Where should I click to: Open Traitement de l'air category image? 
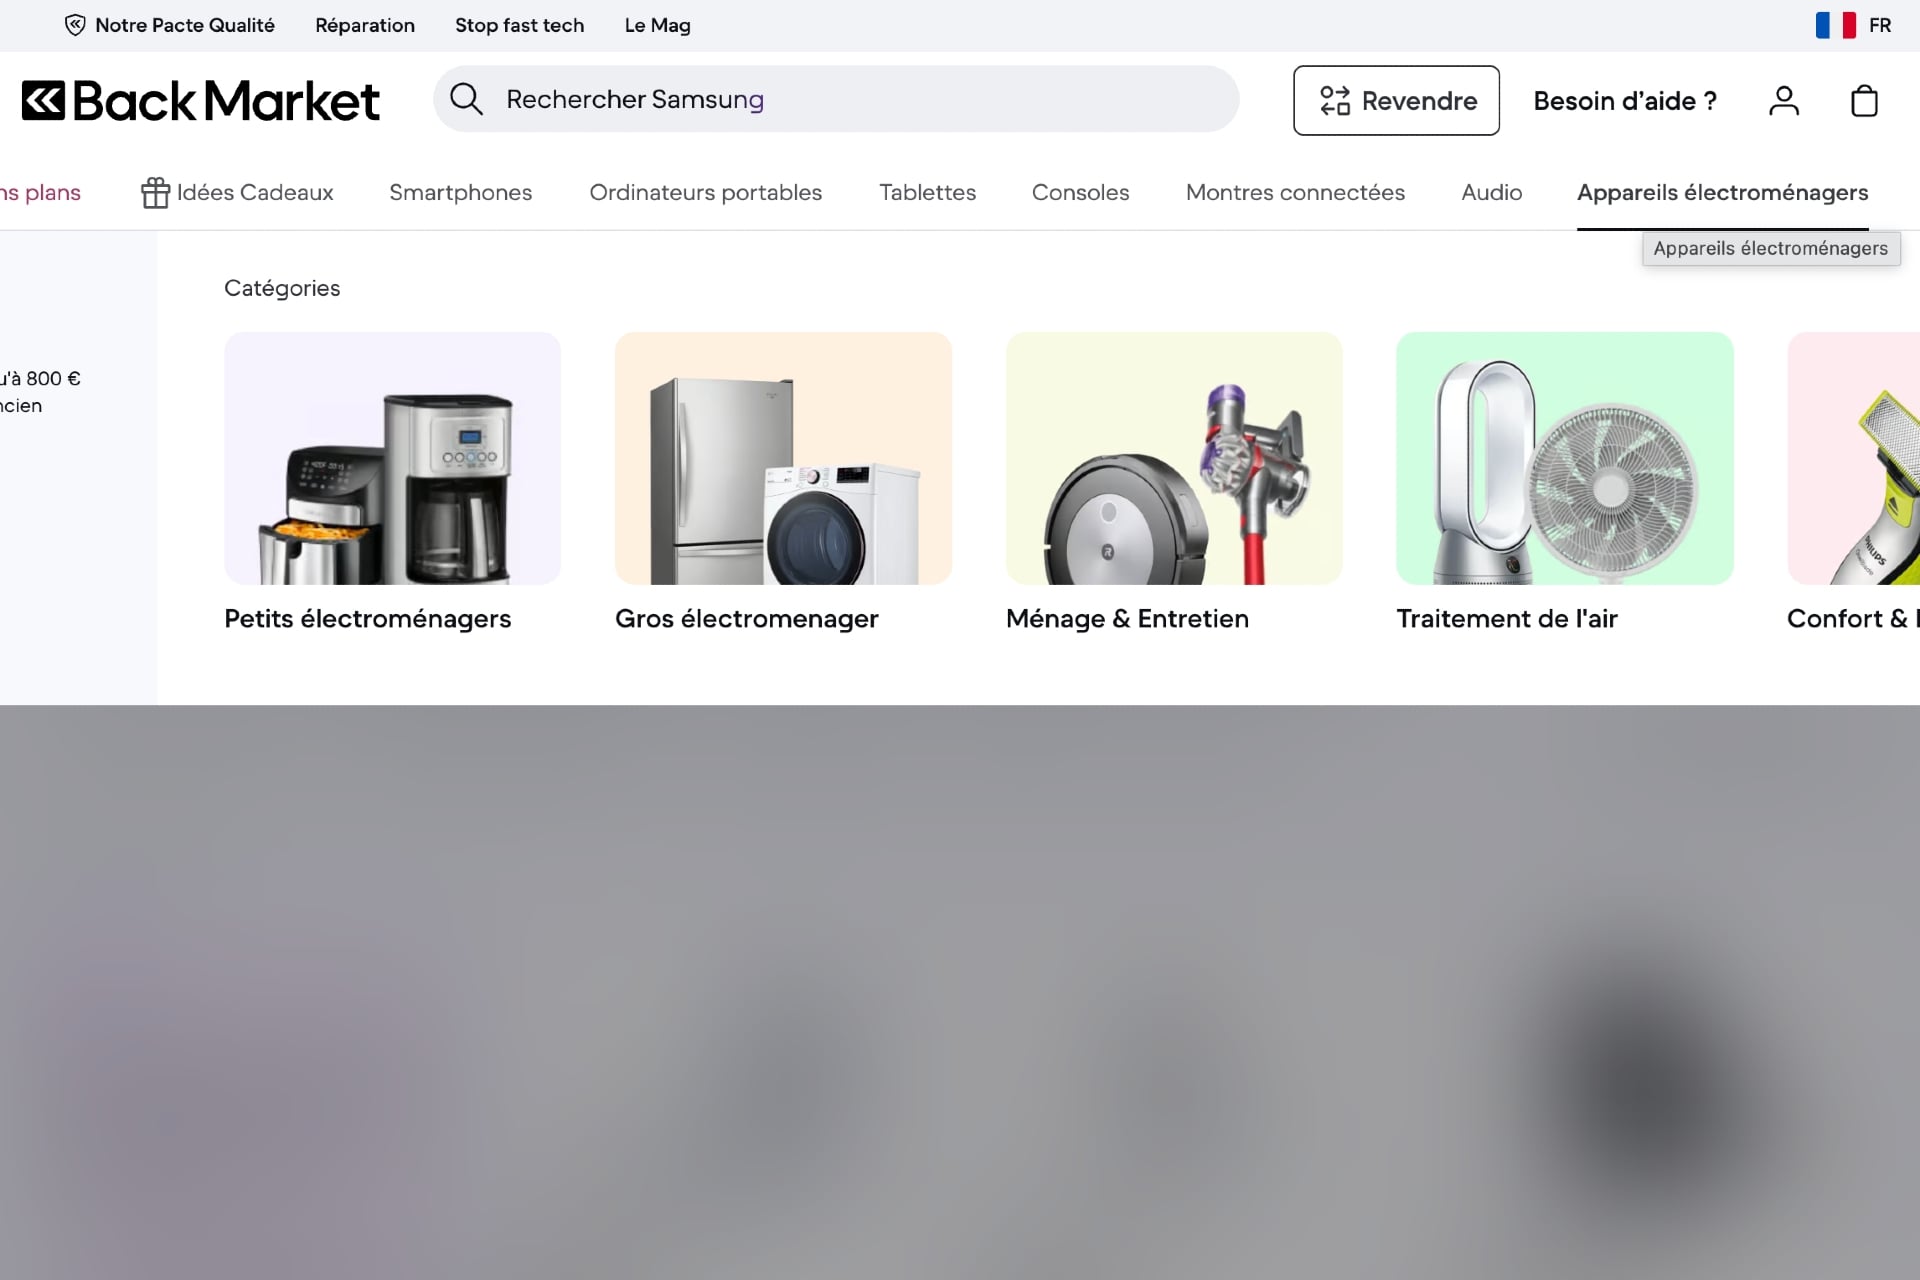(x=1564, y=458)
